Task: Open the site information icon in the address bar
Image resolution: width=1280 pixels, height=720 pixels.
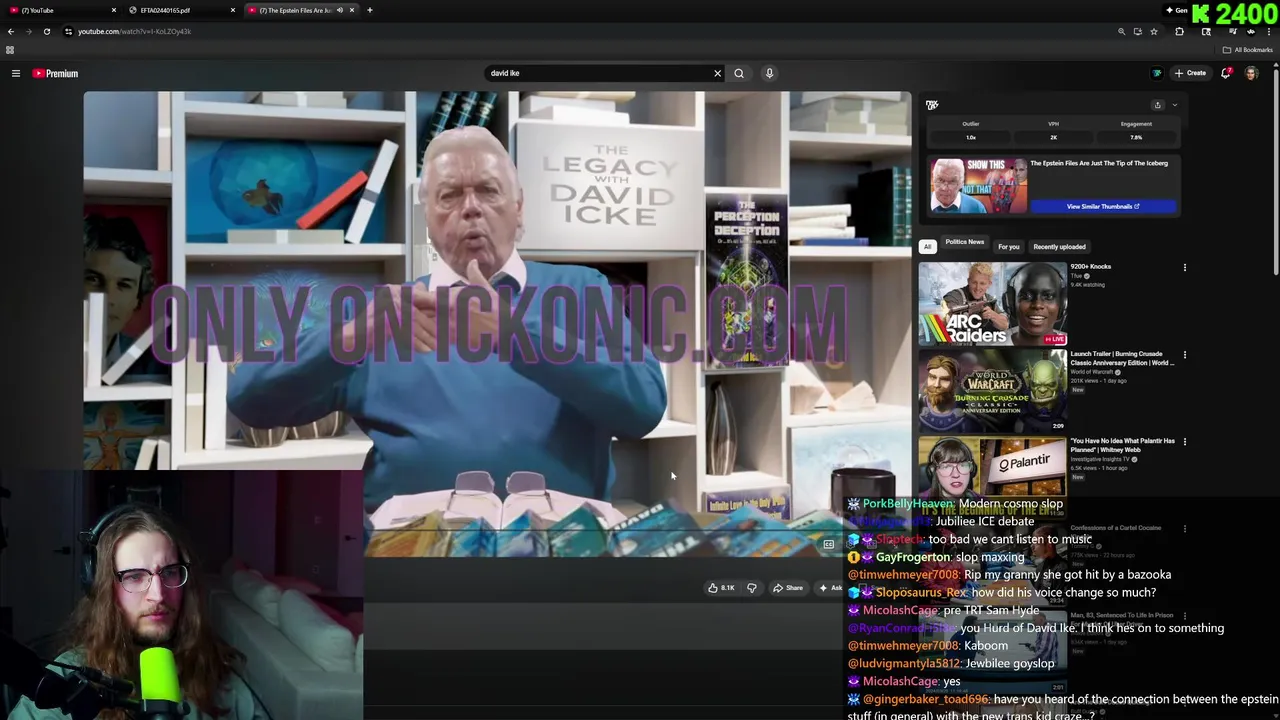Action: (68, 31)
